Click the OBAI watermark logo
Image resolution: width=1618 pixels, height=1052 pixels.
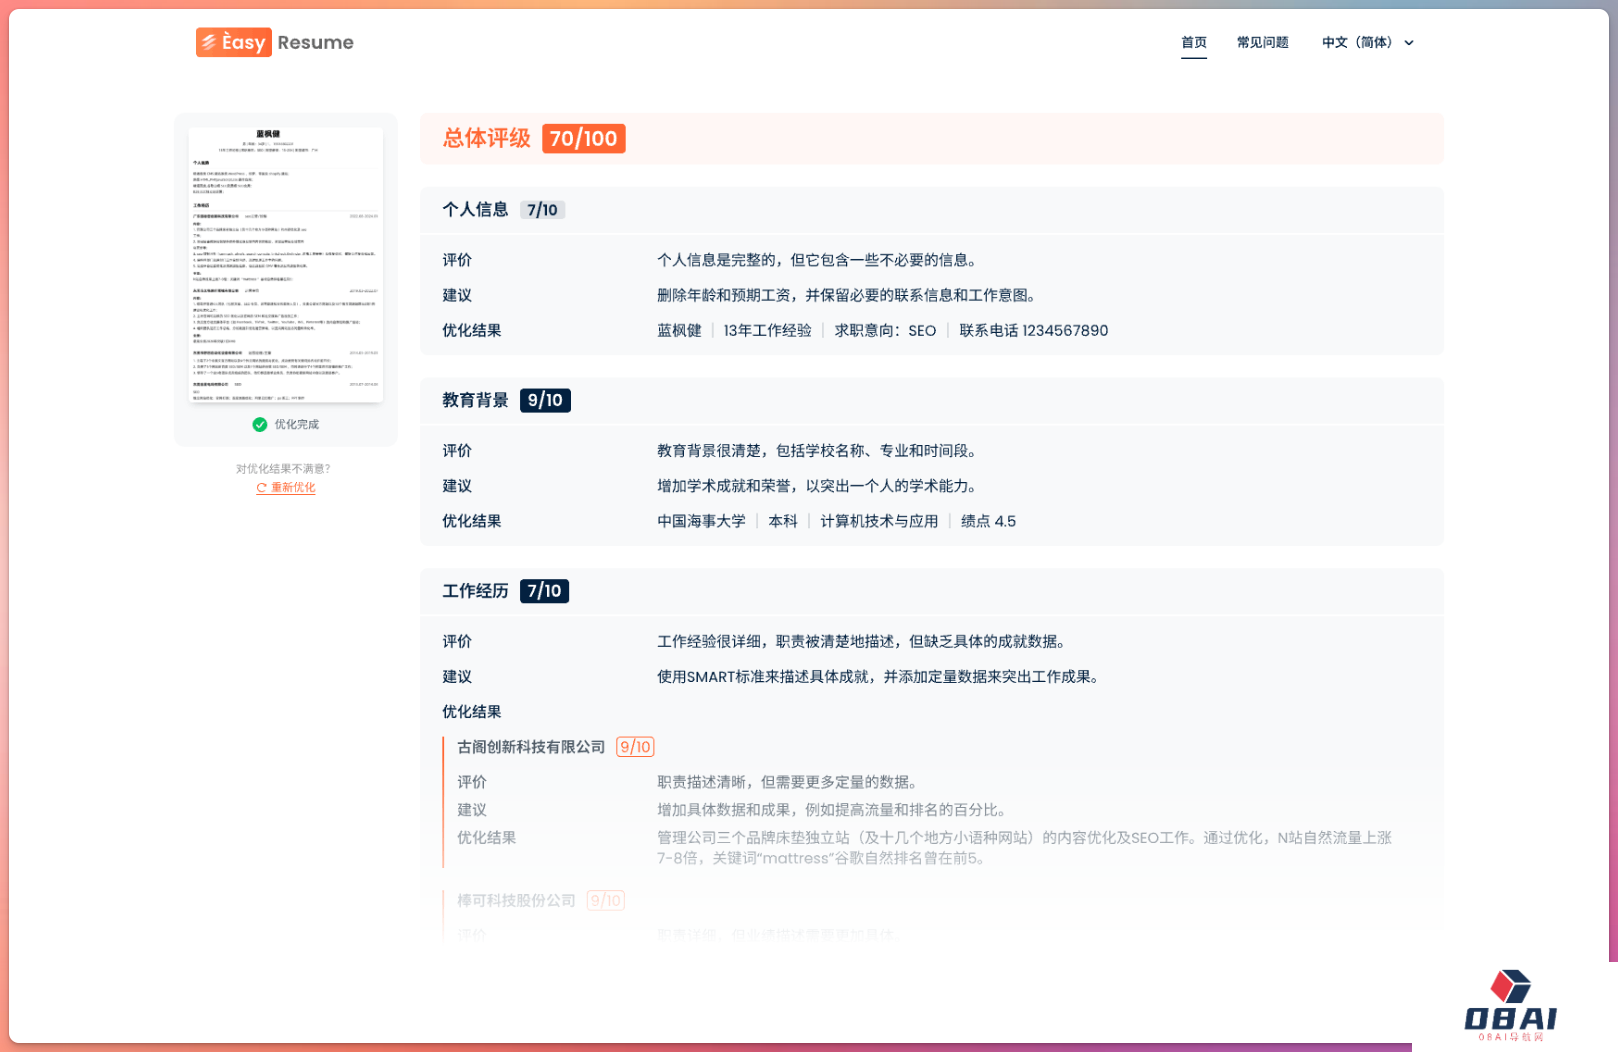tap(1510, 1006)
